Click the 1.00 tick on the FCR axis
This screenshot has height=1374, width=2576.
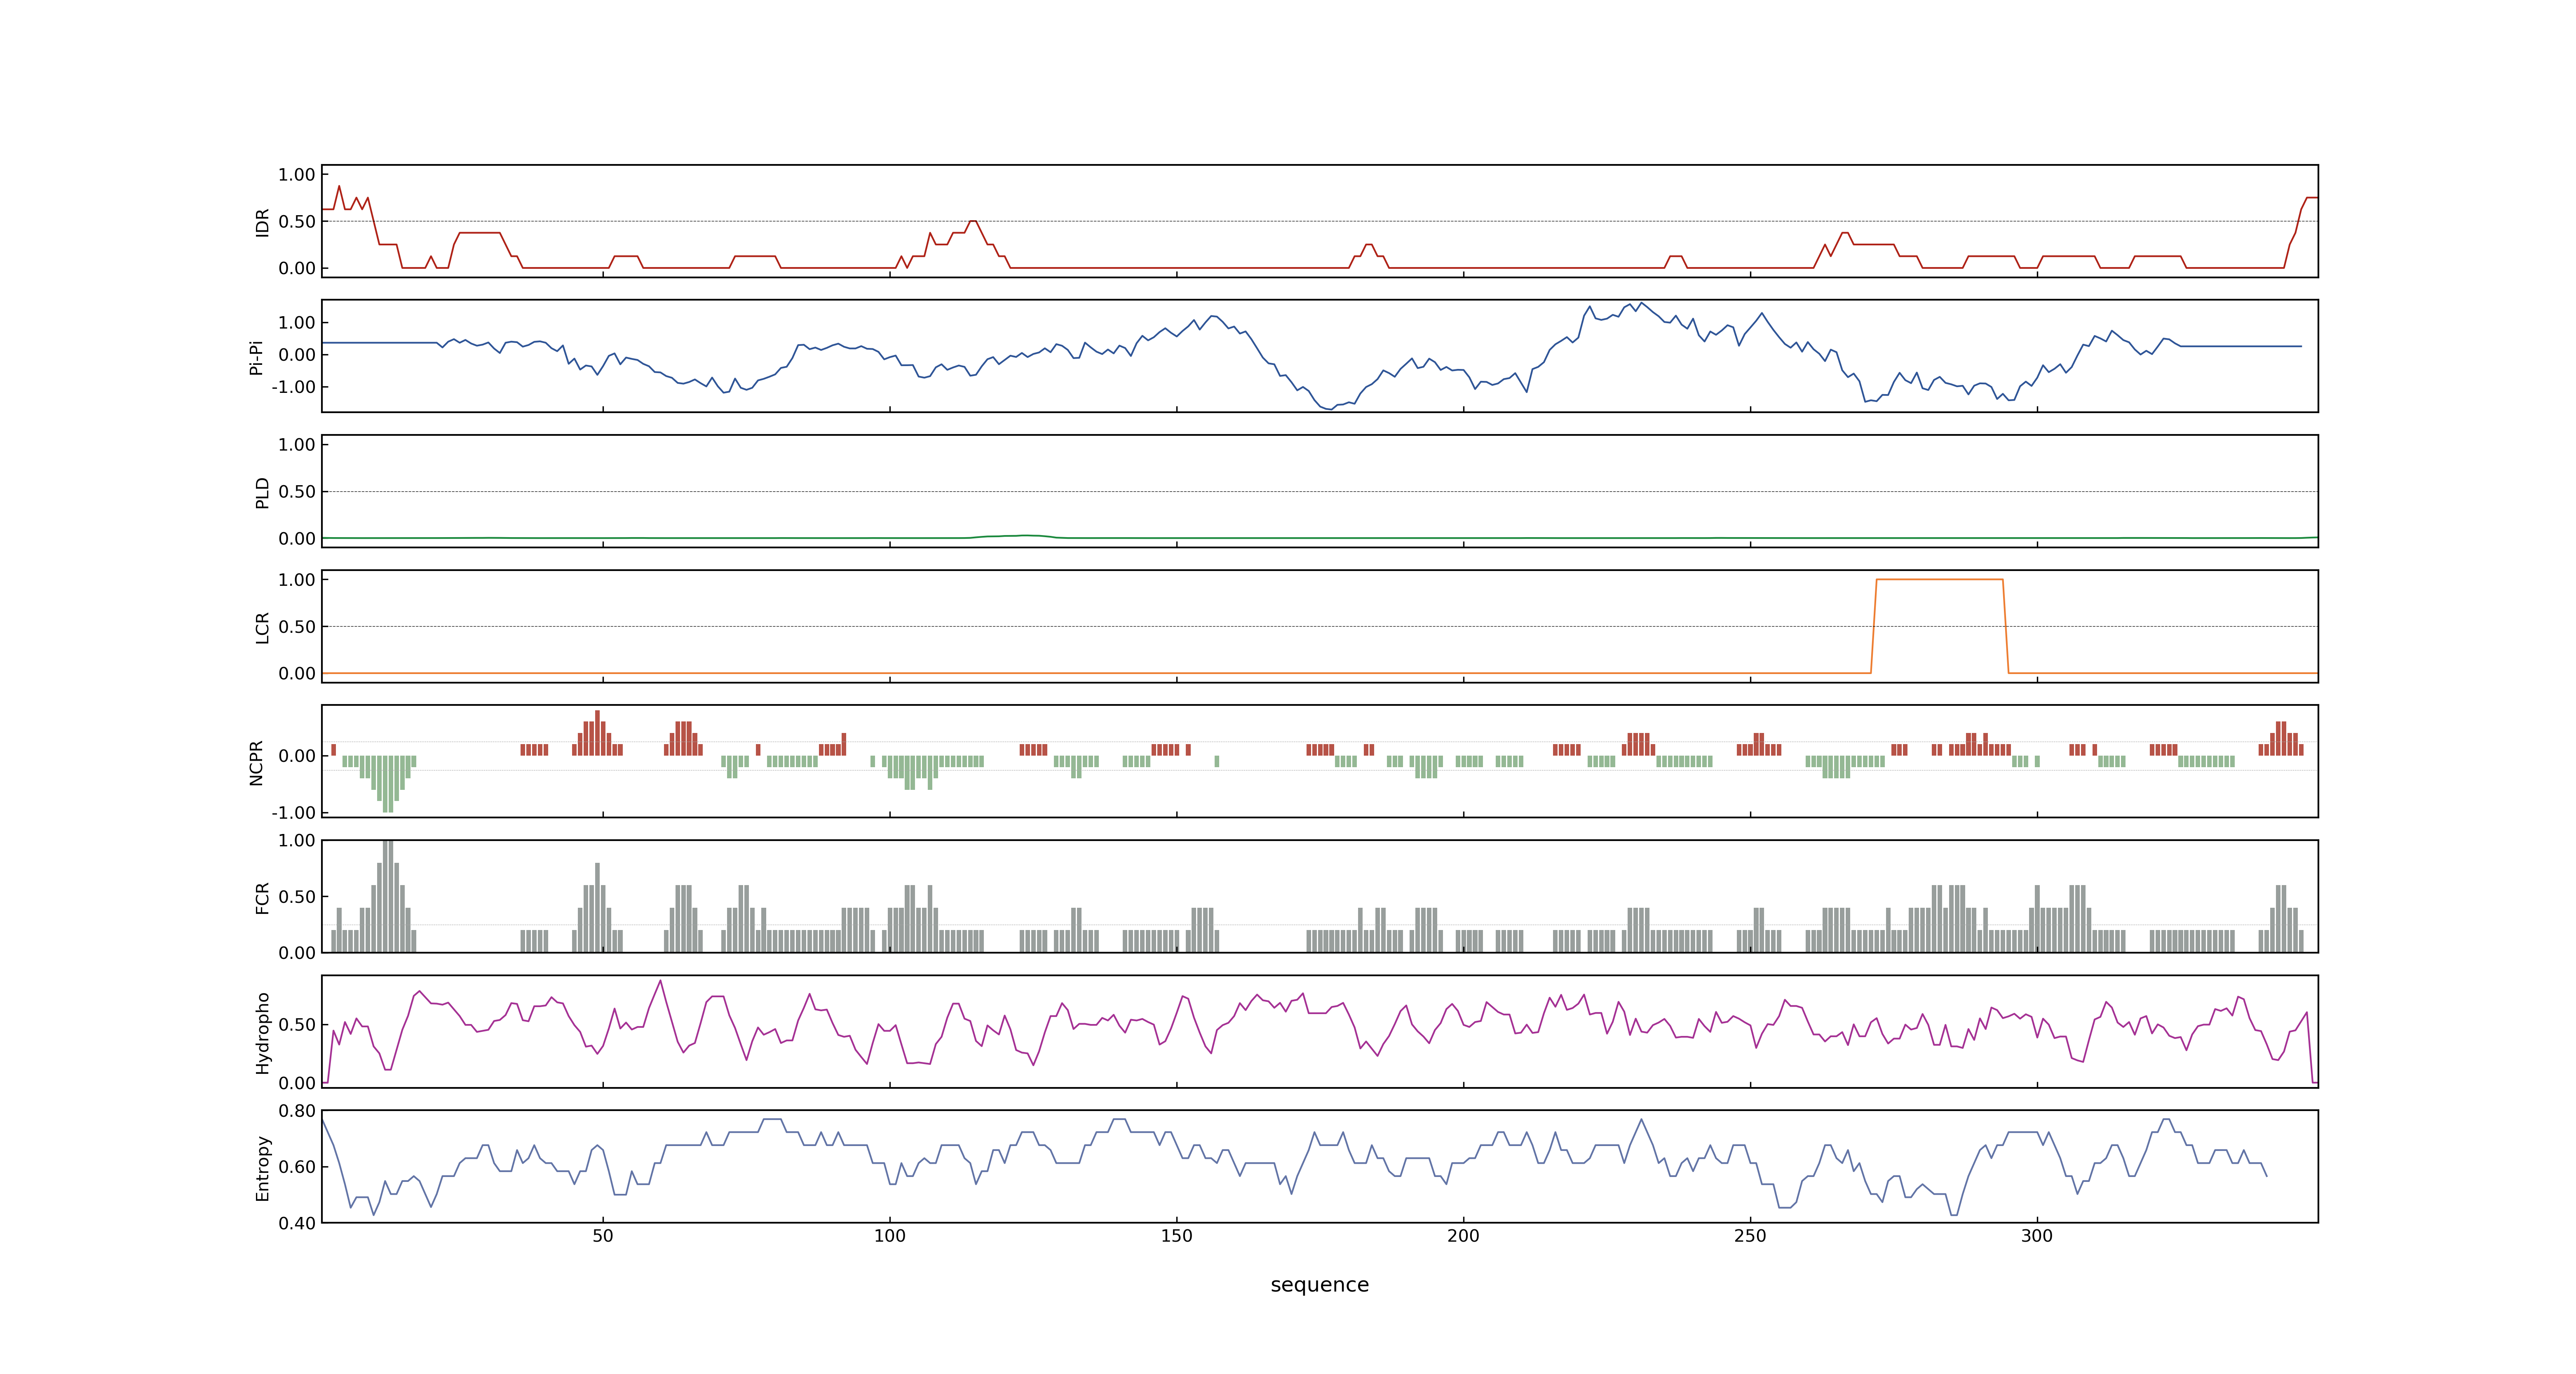297,841
